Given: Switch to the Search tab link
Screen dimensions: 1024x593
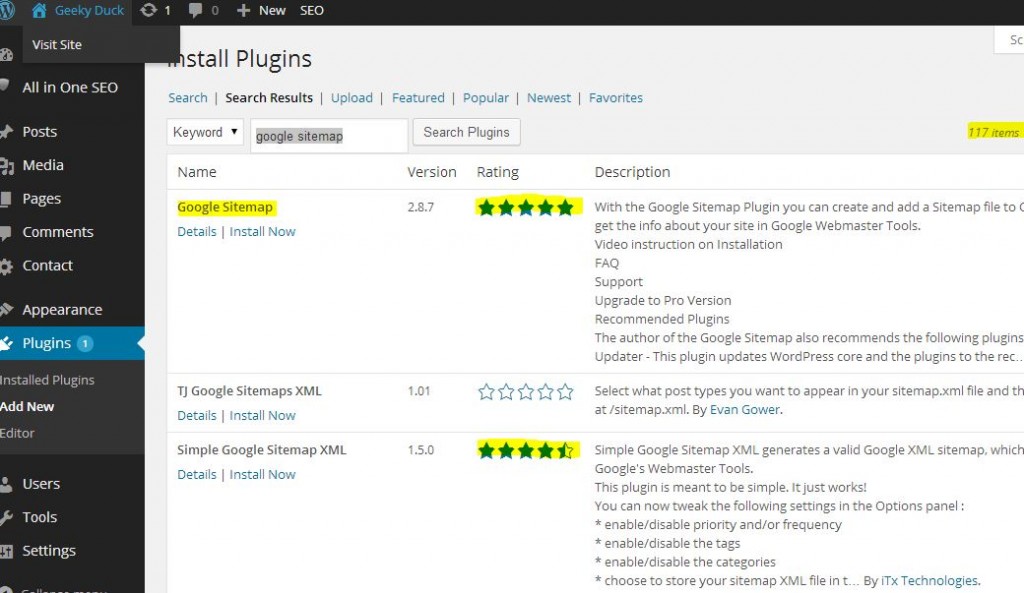Looking at the screenshot, I should 187,98.
